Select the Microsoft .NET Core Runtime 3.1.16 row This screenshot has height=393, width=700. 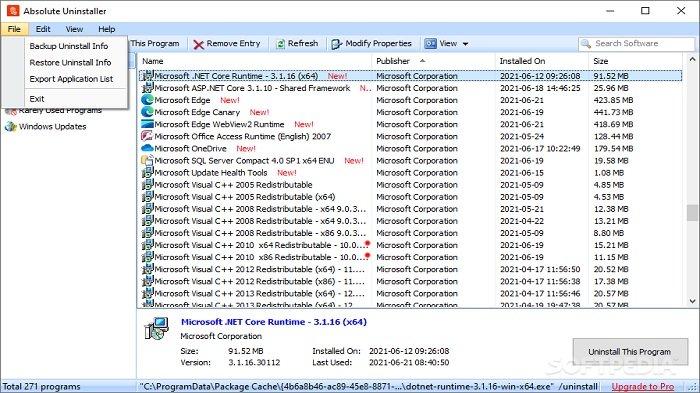[x=410, y=76]
